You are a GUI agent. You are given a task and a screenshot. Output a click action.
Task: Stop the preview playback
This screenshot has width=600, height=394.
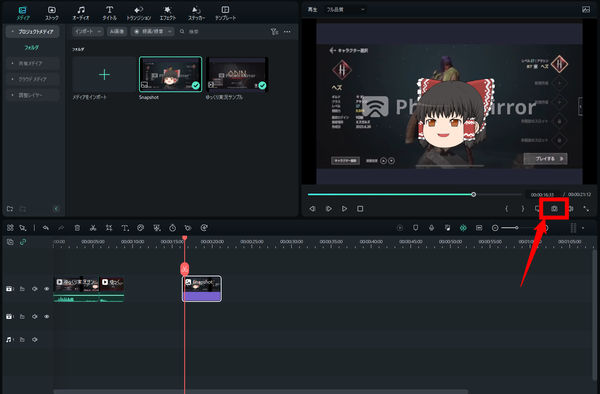click(360, 208)
